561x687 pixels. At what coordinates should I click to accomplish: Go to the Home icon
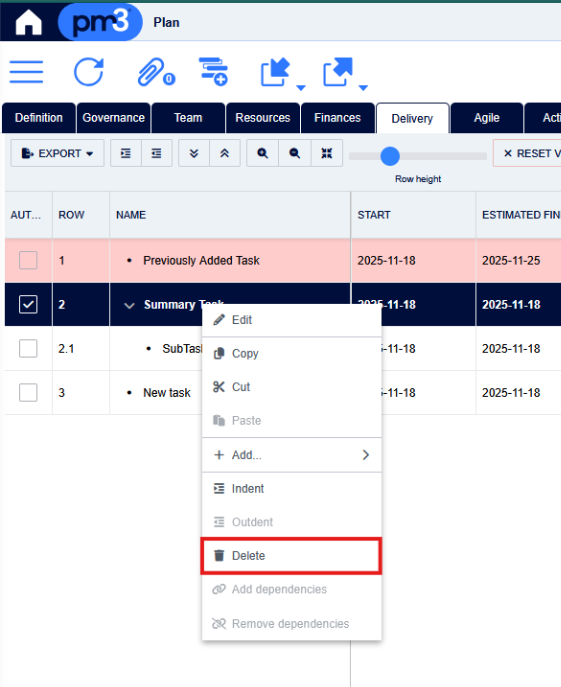point(28,22)
